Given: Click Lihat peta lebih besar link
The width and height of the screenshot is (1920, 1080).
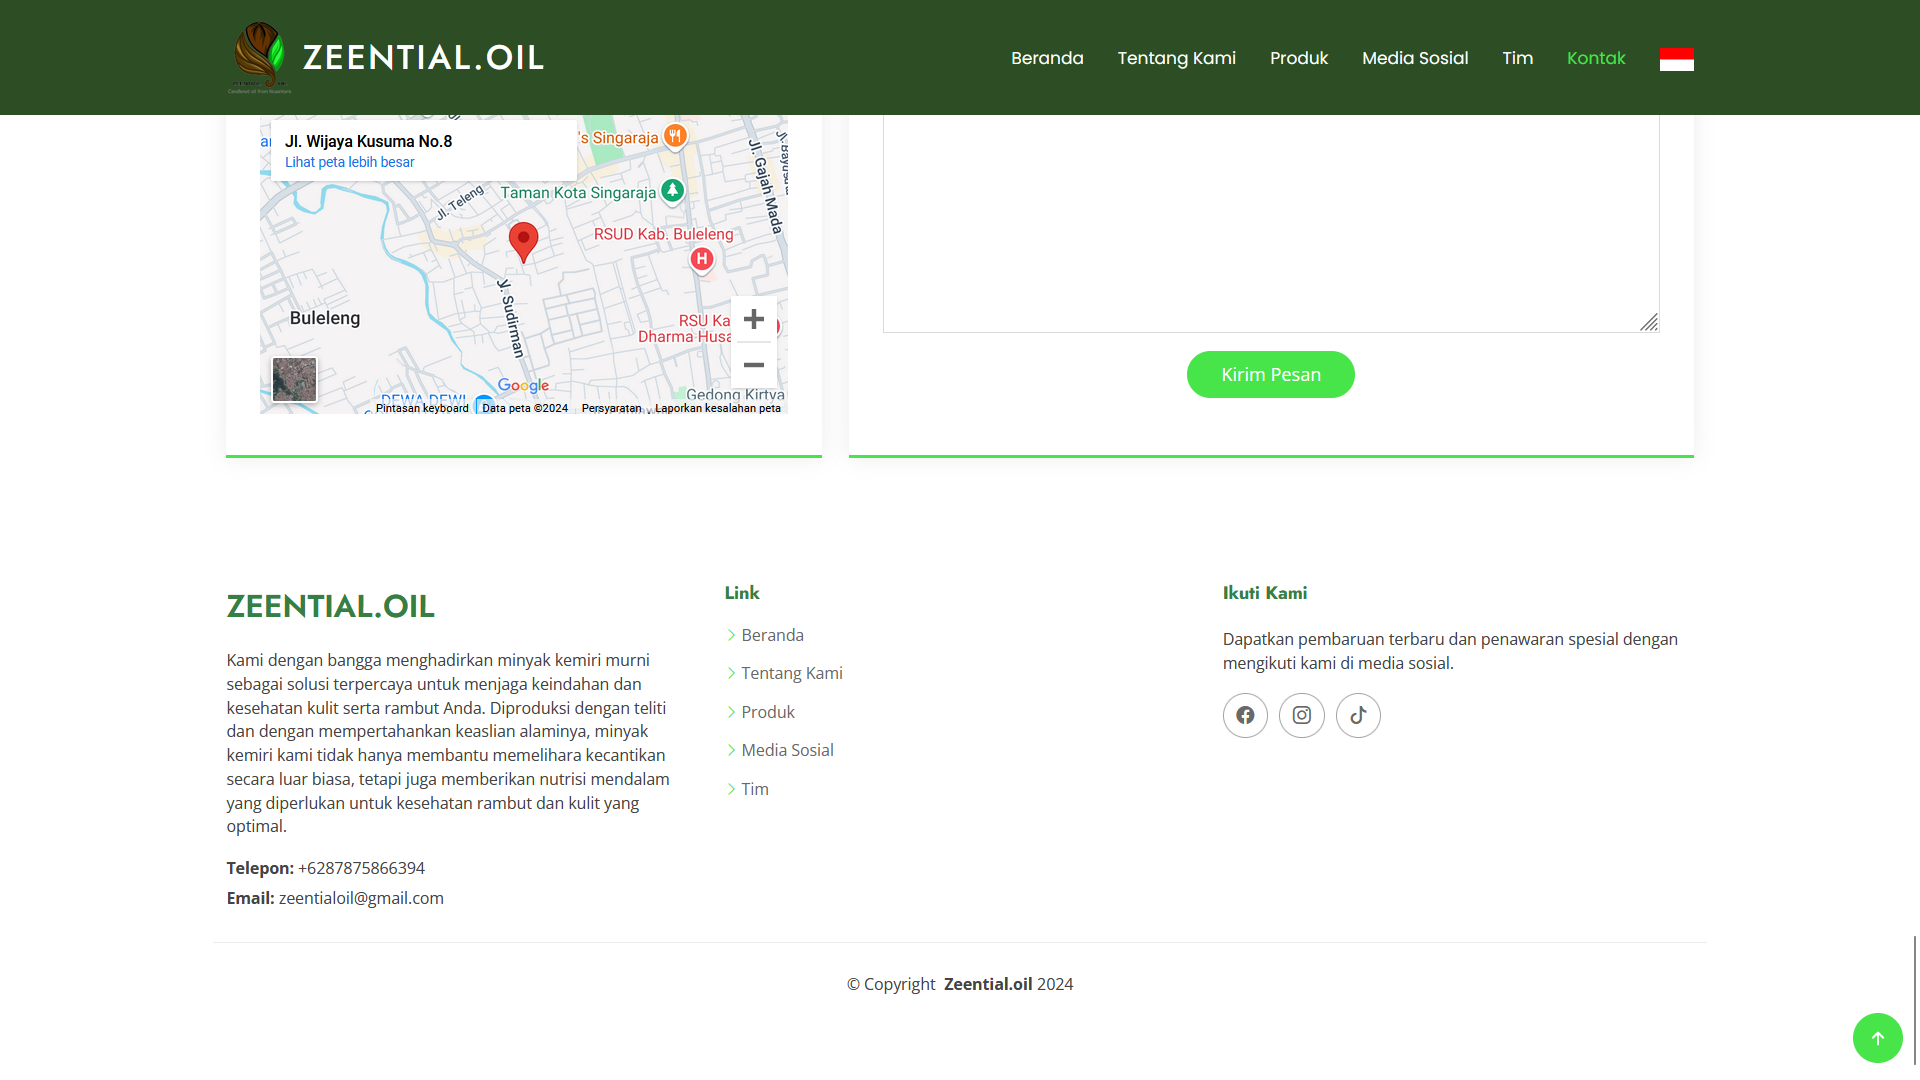Looking at the screenshot, I should (349, 162).
